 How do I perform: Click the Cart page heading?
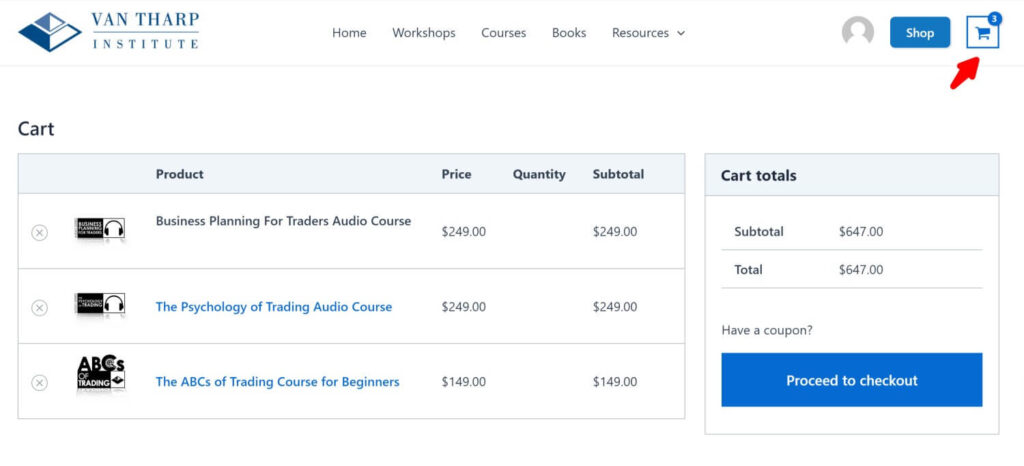point(36,129)
